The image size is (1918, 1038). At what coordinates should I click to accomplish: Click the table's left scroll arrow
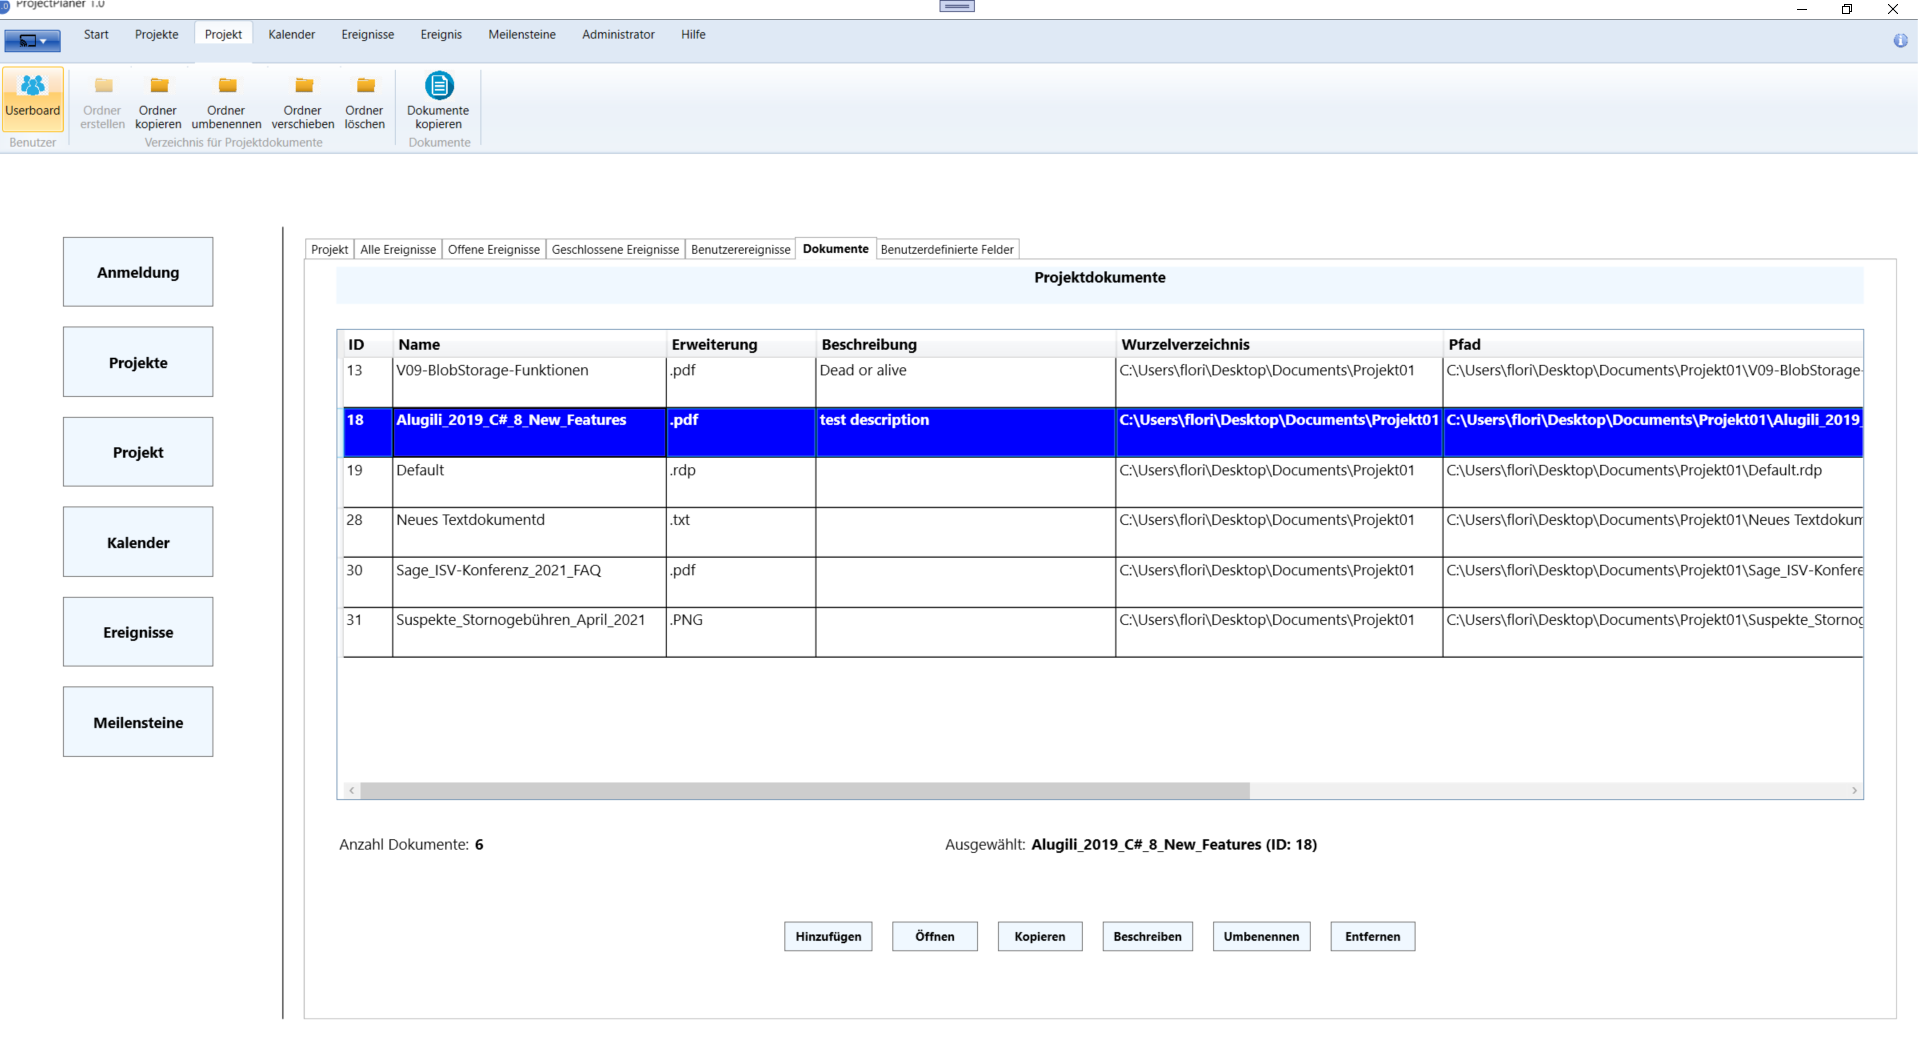(x=351, y=790)
